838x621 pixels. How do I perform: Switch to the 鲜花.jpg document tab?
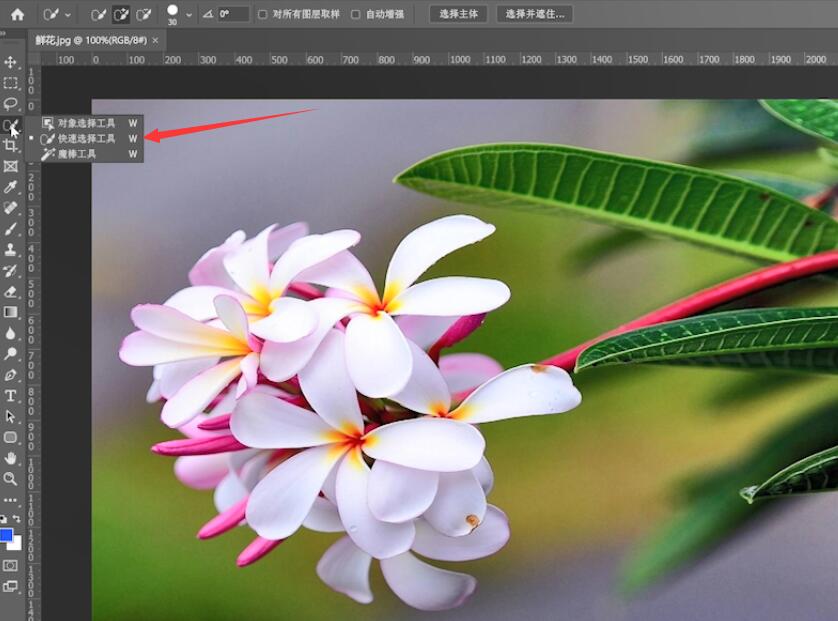click(91, 40)
